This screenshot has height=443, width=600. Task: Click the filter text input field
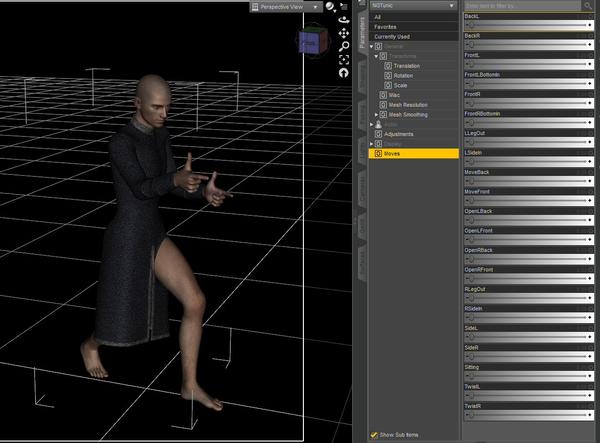[522, 6]
